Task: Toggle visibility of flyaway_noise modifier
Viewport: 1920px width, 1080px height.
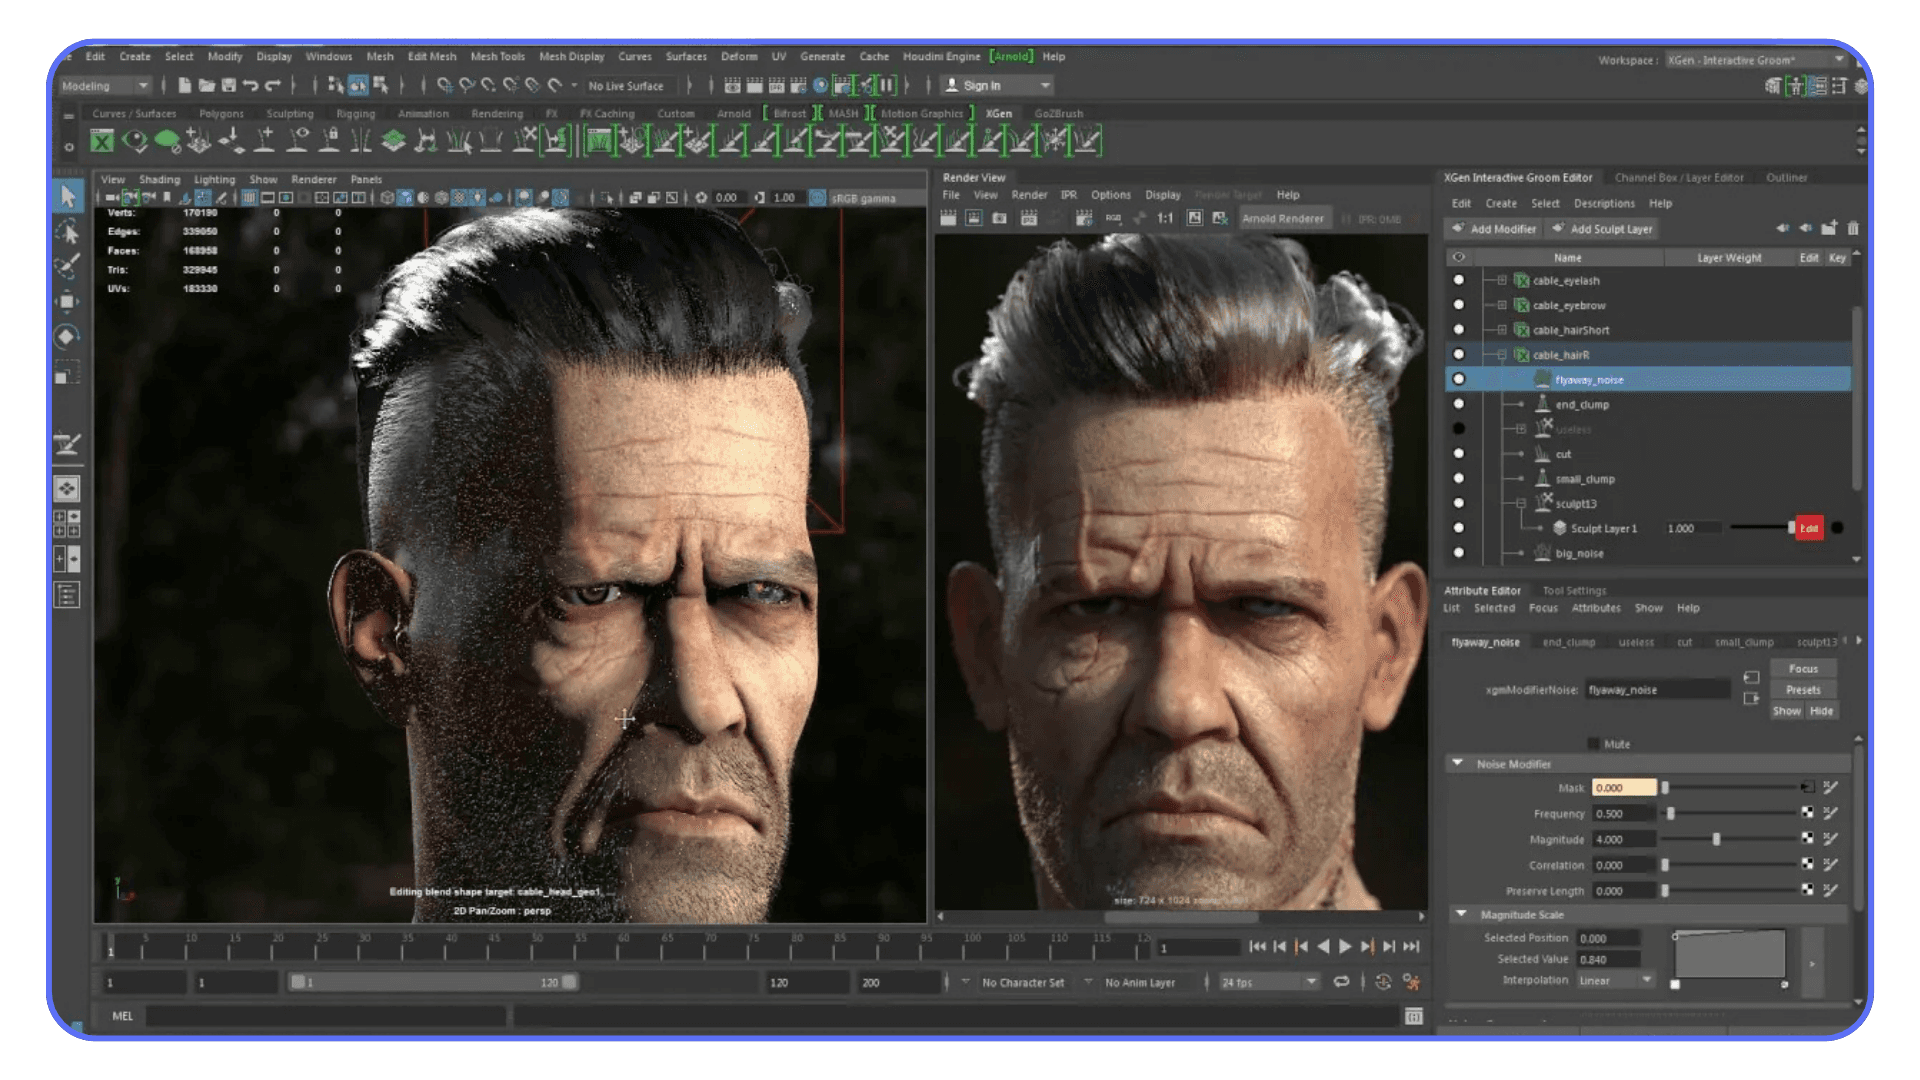Action: [x=1459, y=379]
